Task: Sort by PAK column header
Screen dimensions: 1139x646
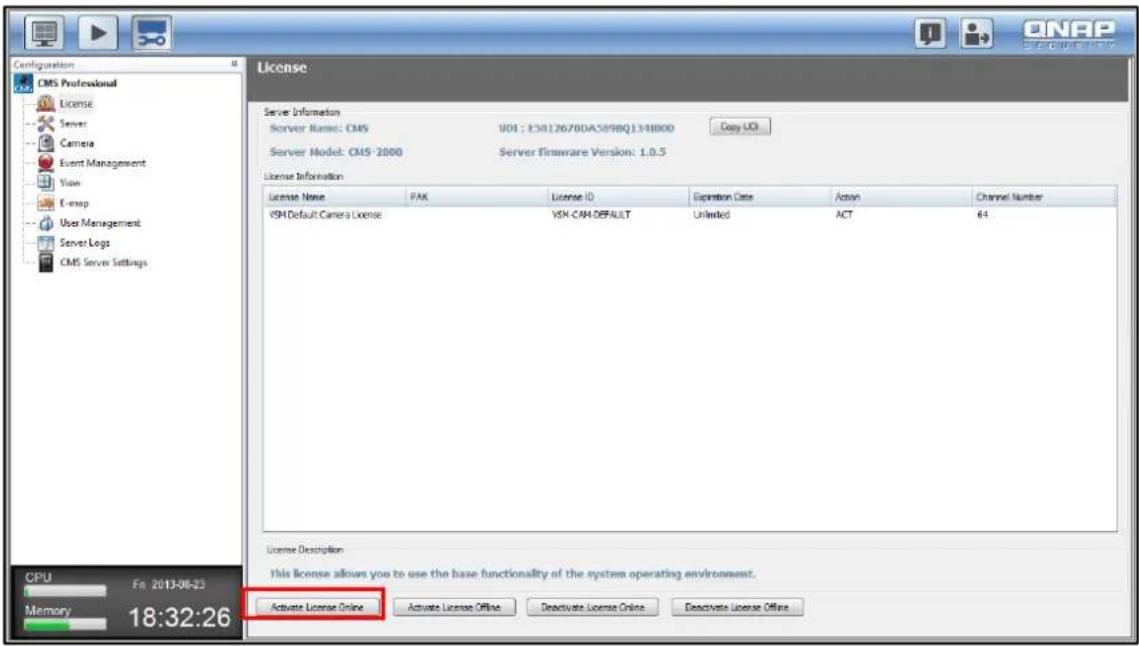Action: tap(475, 197)
